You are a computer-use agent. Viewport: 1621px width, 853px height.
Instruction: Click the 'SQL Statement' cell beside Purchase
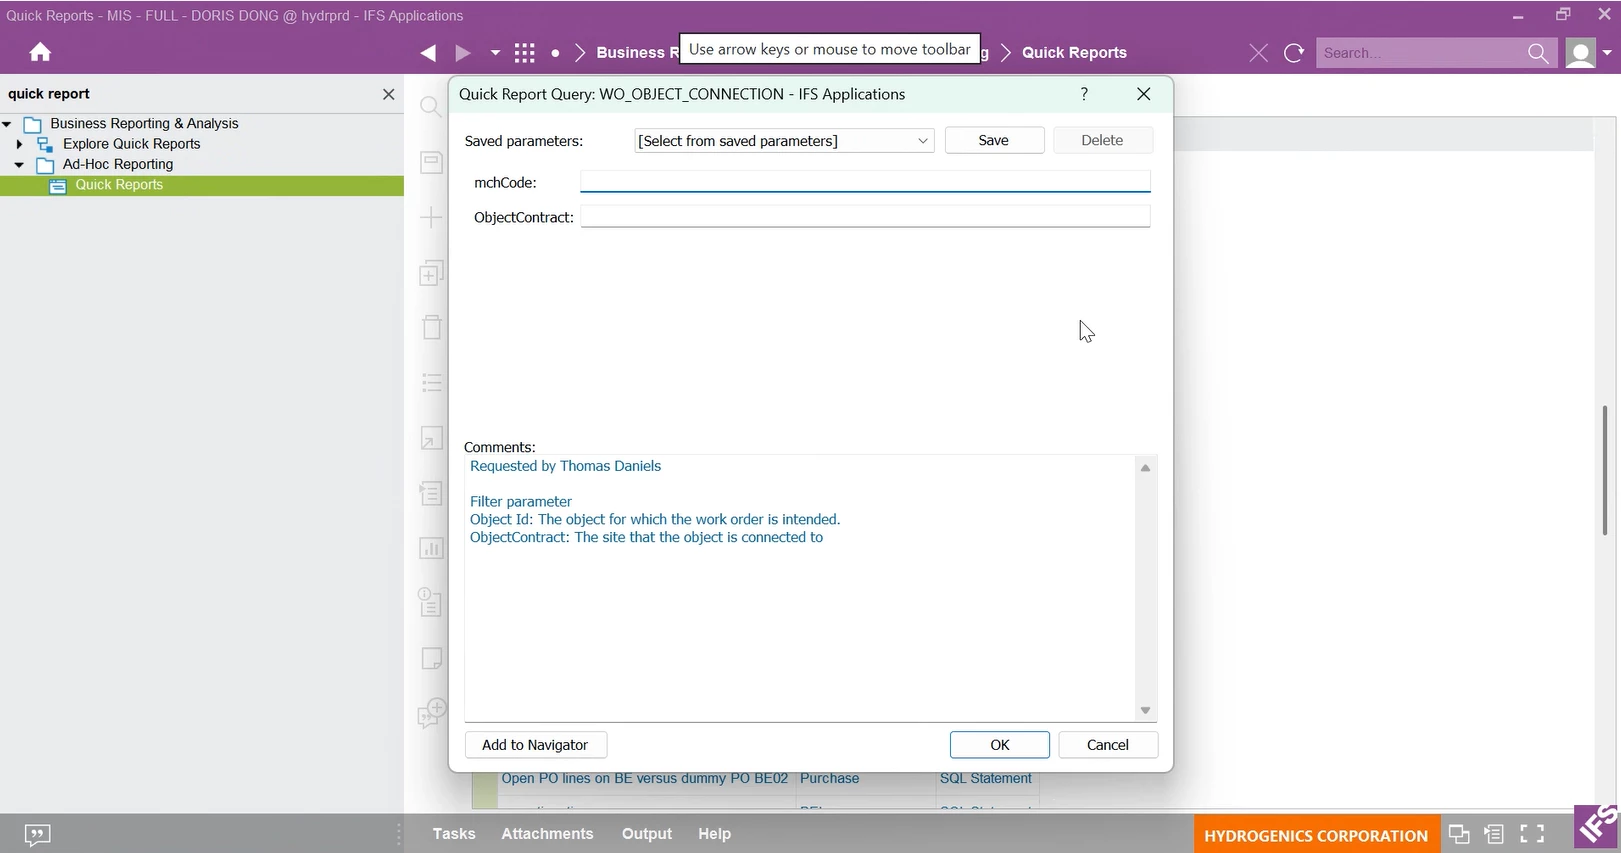pos(986,779)
